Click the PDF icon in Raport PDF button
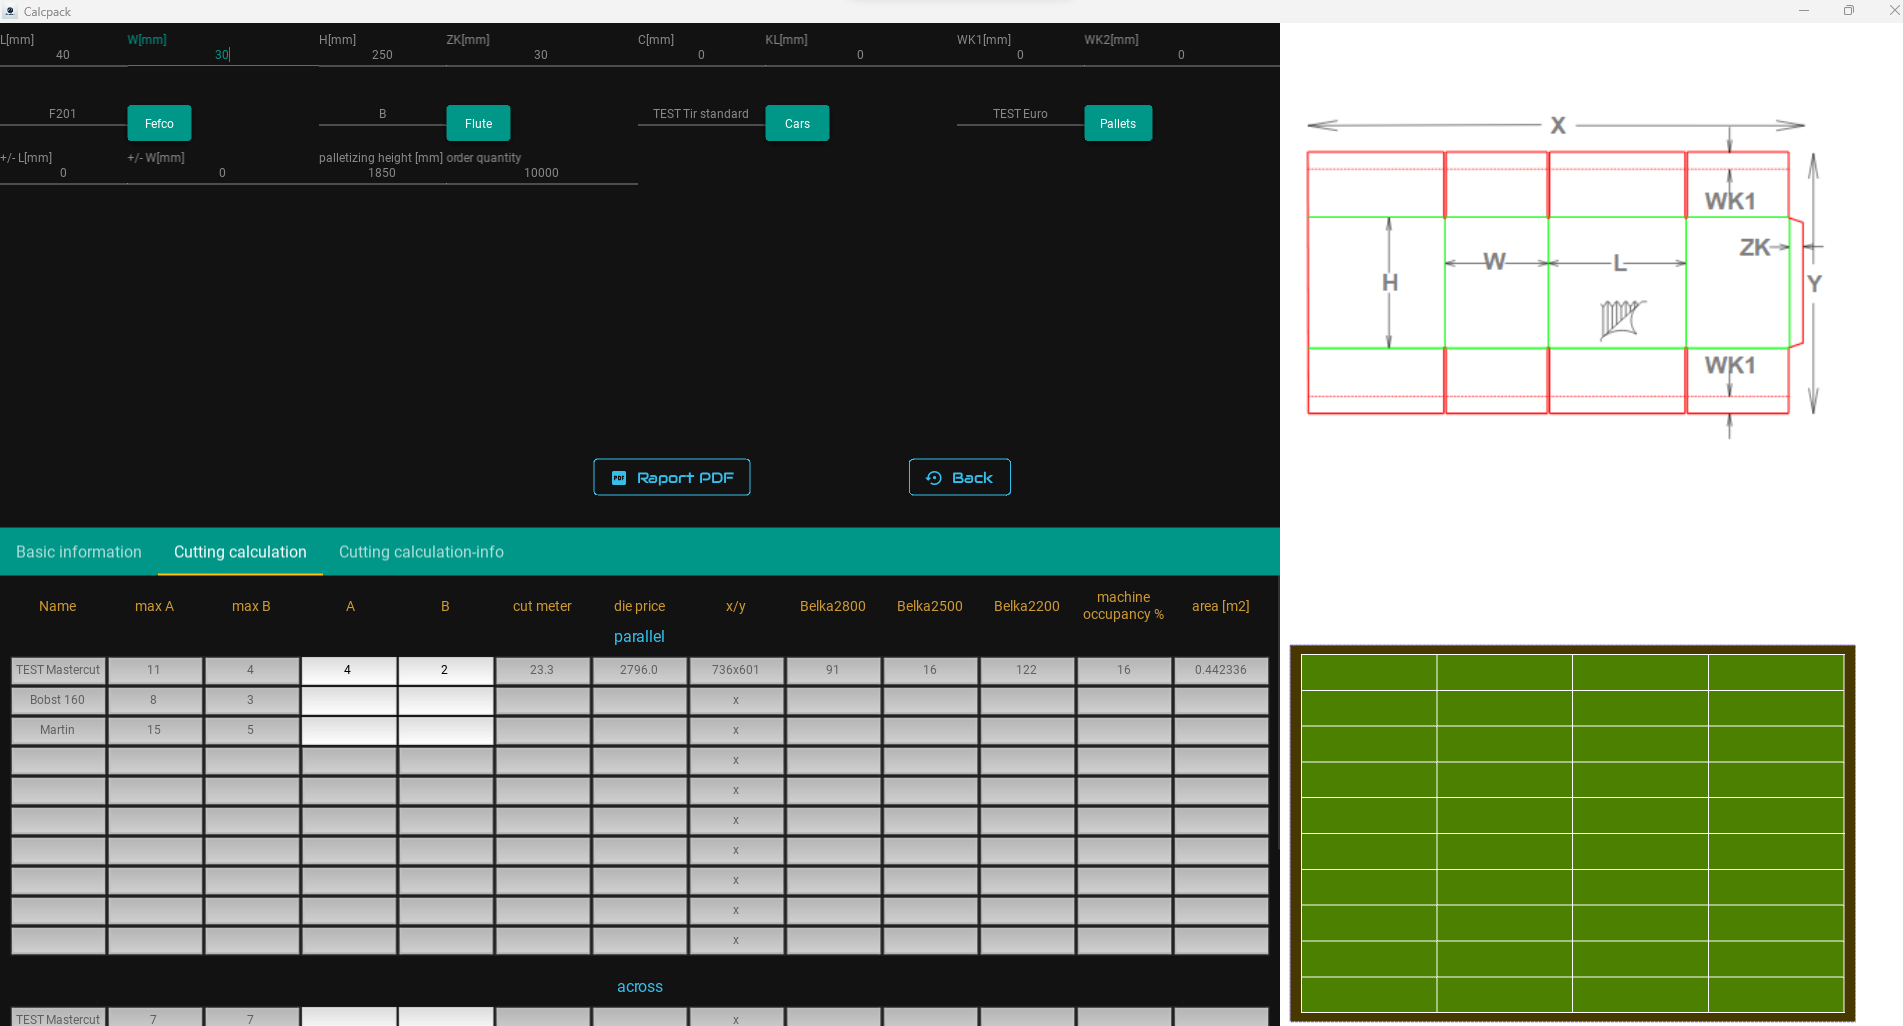 [619, 478]
